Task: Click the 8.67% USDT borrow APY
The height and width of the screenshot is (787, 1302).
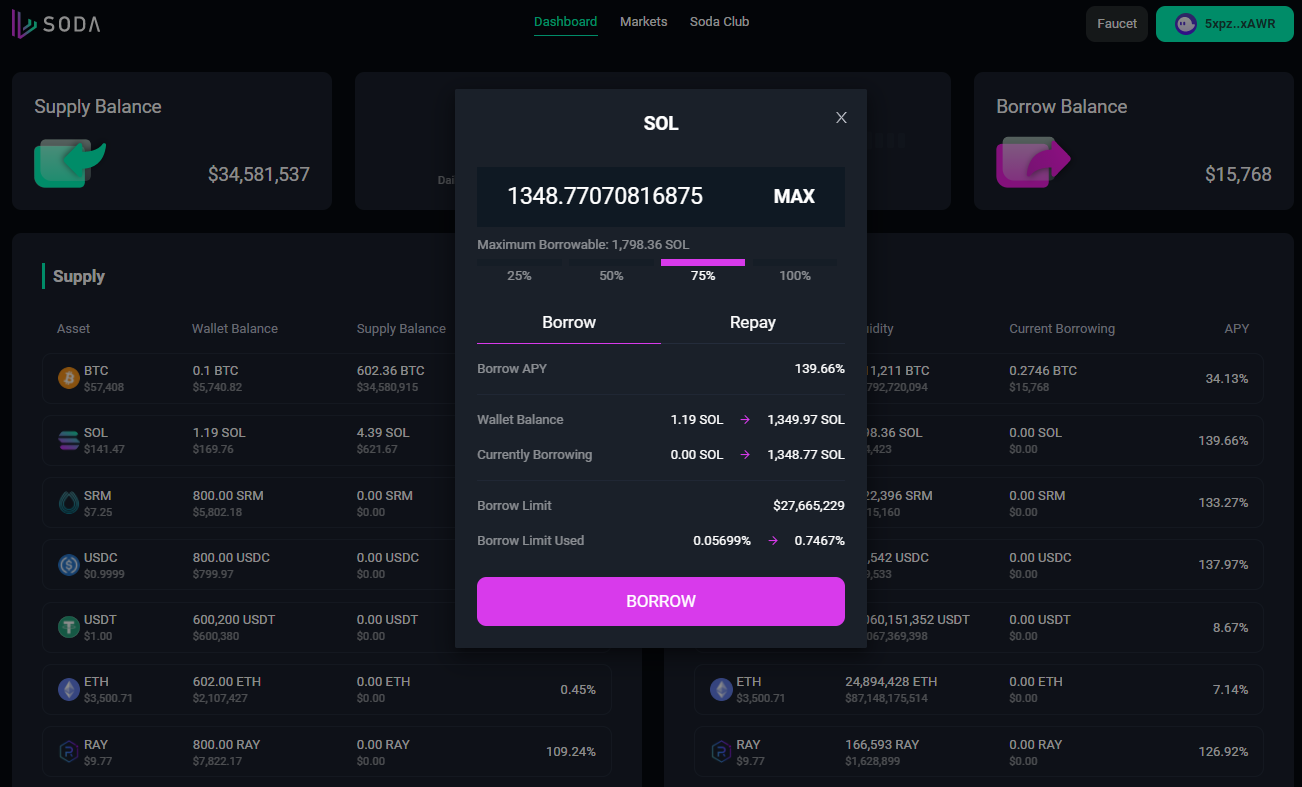Action: pyautogui.click(x=1230, y=627)
